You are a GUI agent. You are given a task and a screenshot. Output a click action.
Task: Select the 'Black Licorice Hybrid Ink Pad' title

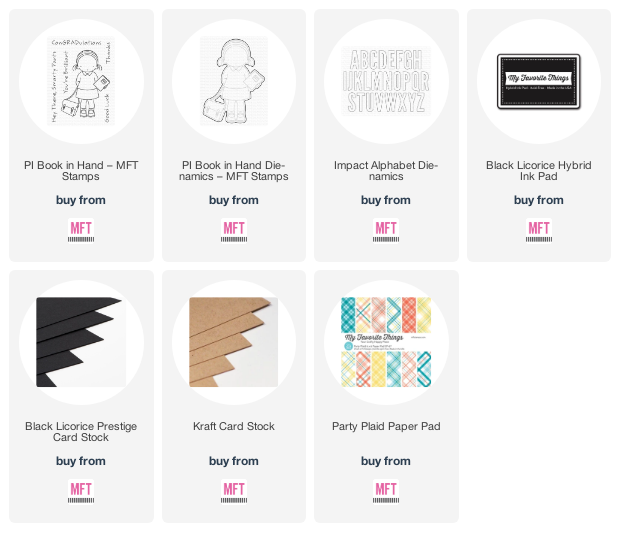[539, 170]
